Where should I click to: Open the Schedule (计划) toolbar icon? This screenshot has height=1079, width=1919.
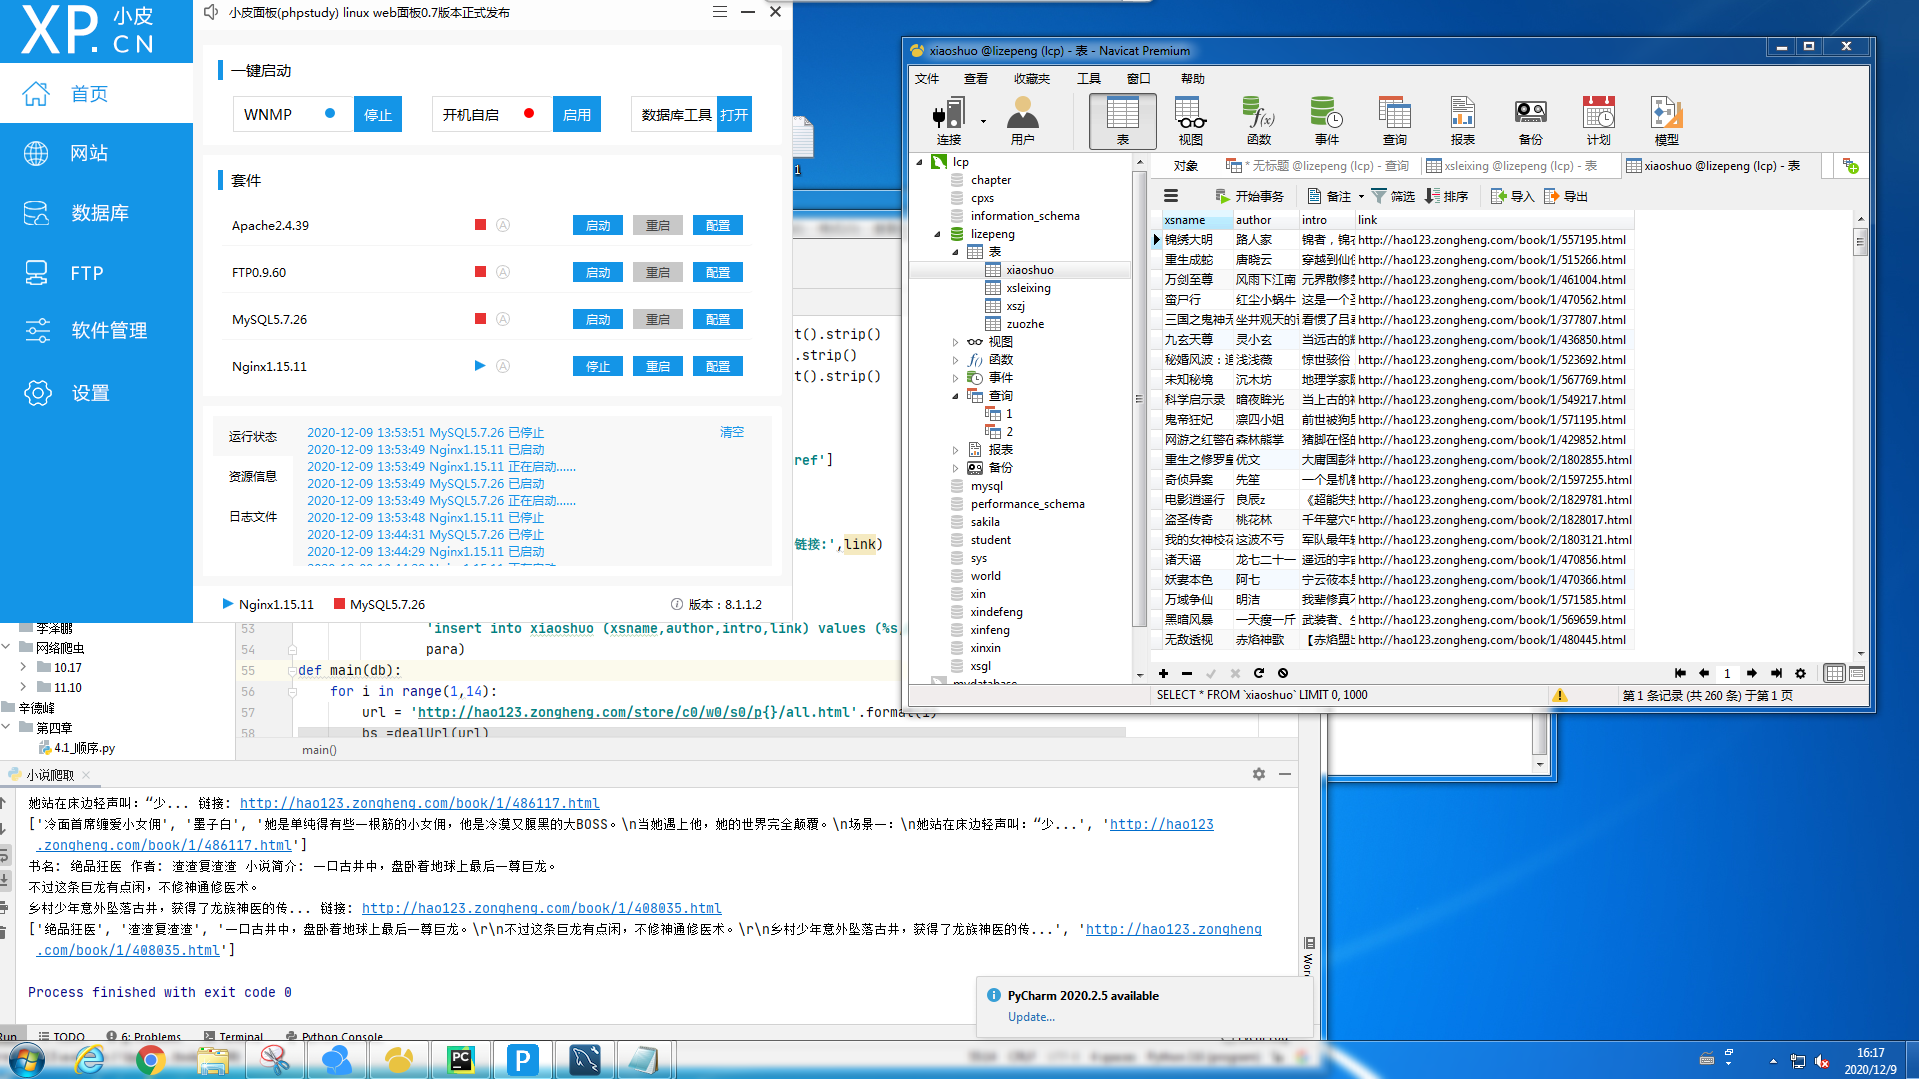[x=1598, y=121]
